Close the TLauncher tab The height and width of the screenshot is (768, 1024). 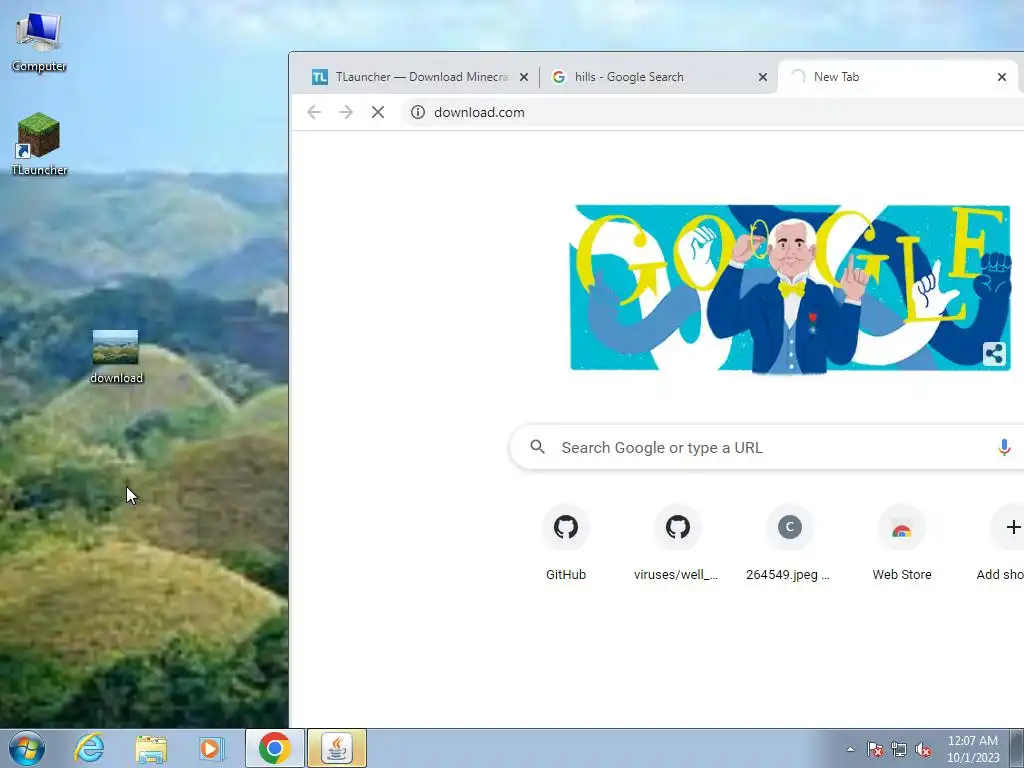(524, 77)
